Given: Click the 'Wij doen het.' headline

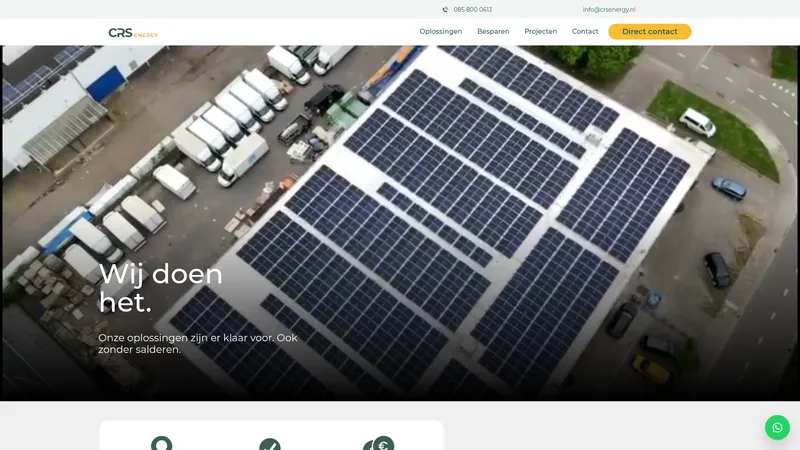Looking at the screenshot, I should click(x=160, y=288).
